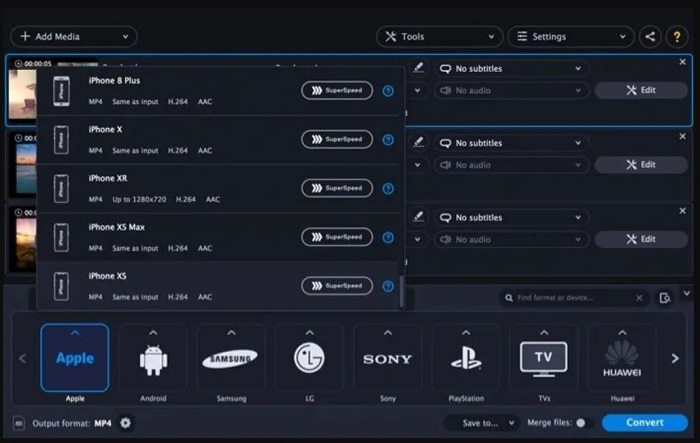The image size is (700, 443).
Task: Click Edit button for the first file
Action: point(641,90)
